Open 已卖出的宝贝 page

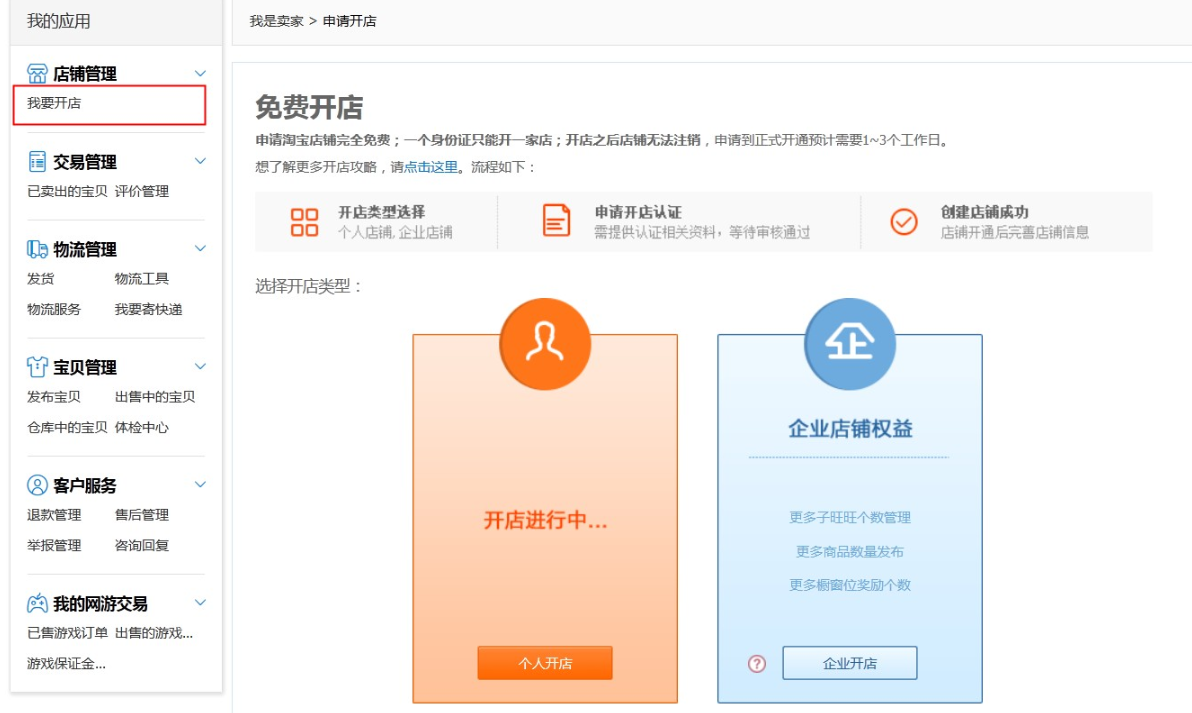pos(67,192)
